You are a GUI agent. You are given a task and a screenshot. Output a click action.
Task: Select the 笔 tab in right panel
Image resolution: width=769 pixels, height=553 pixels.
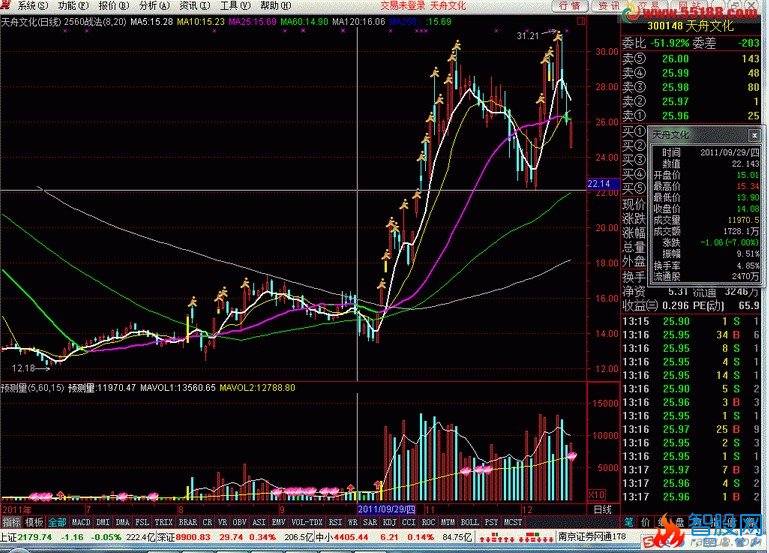pos(629,522)
